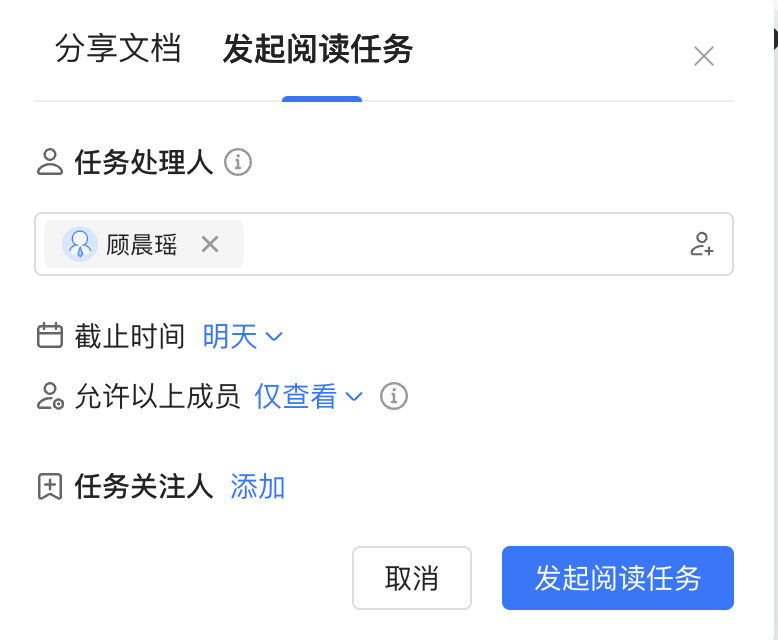
Task: Remove 顾晨瑶 from task assignees
Action: click(210, 244)
